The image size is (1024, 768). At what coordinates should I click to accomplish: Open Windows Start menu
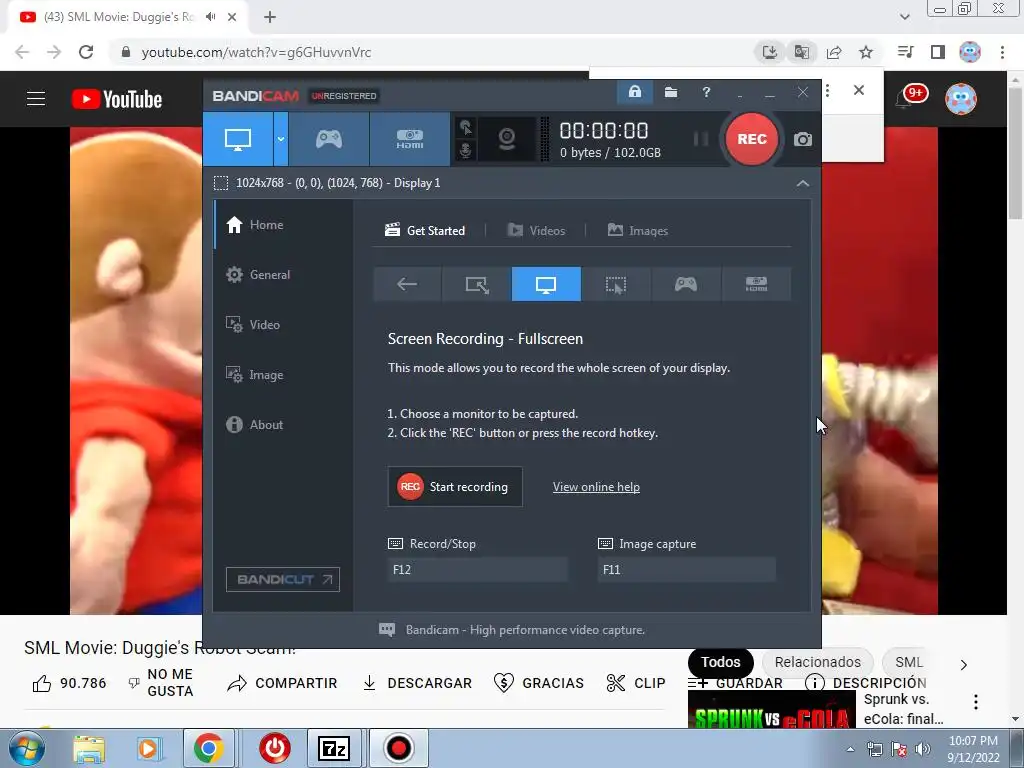[x=27, y=748]
